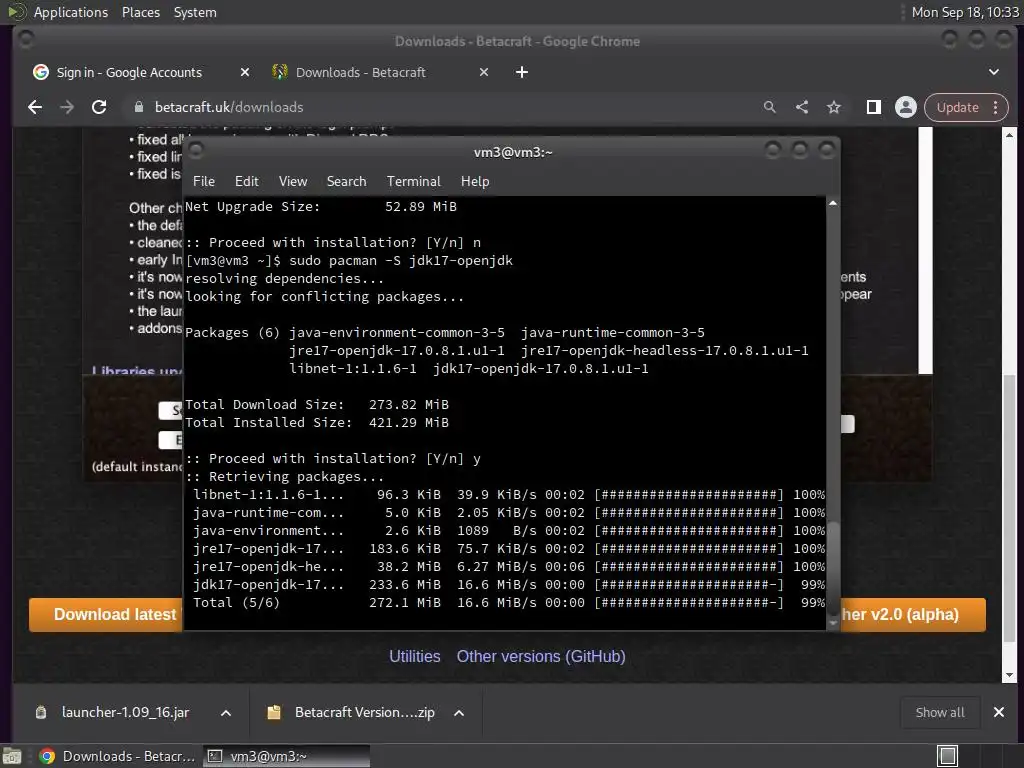Close the Sign in - Google Accounts tab

tap(245, 72)
